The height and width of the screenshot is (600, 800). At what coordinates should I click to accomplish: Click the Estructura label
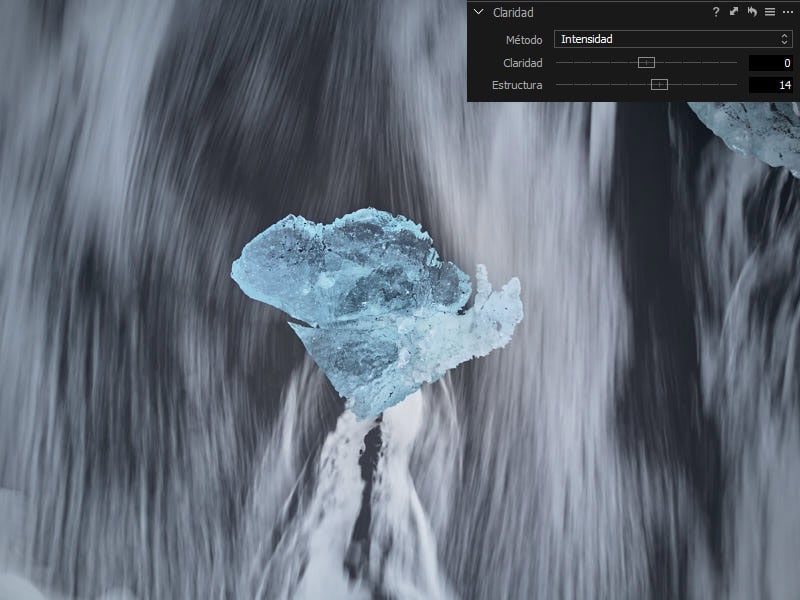click(517, 85)
